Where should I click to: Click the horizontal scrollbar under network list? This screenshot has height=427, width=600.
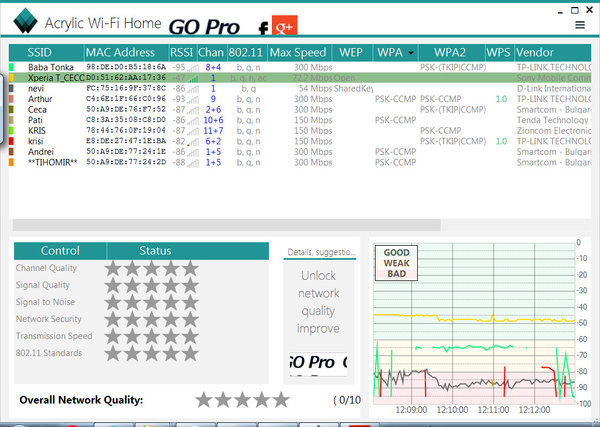pos(227,225)
